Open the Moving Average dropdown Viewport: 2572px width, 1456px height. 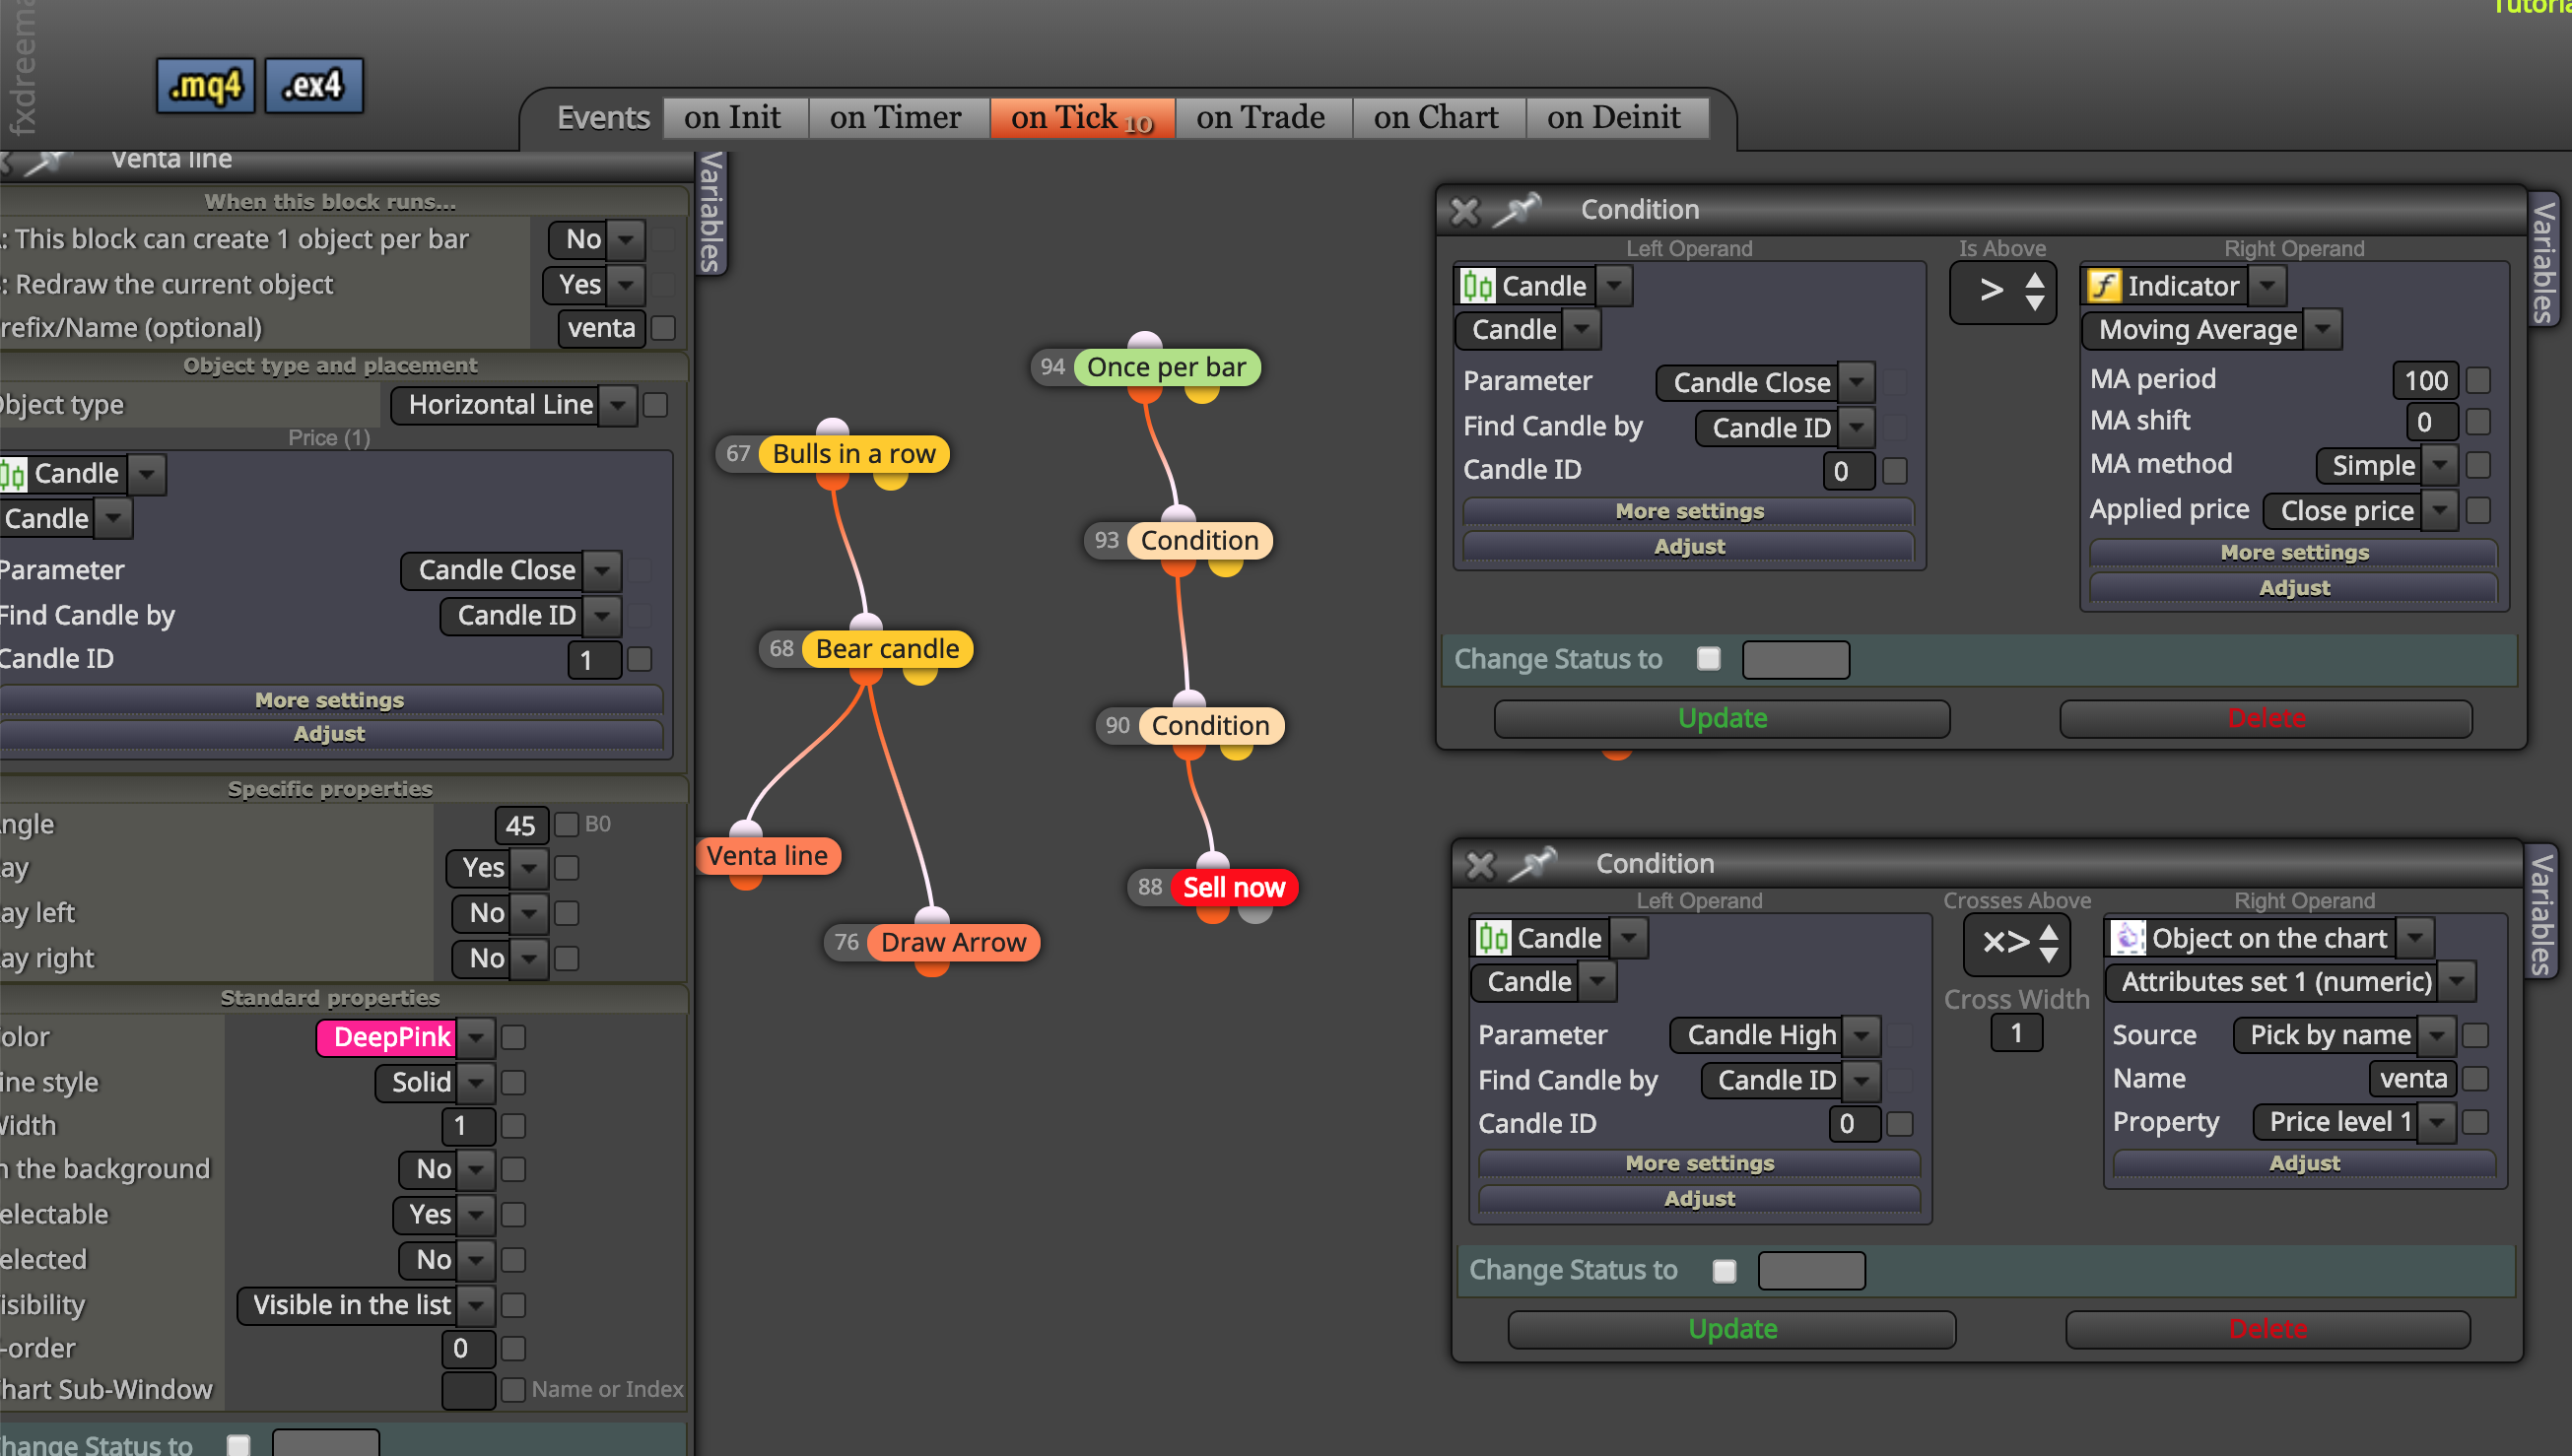(2323, 330)
